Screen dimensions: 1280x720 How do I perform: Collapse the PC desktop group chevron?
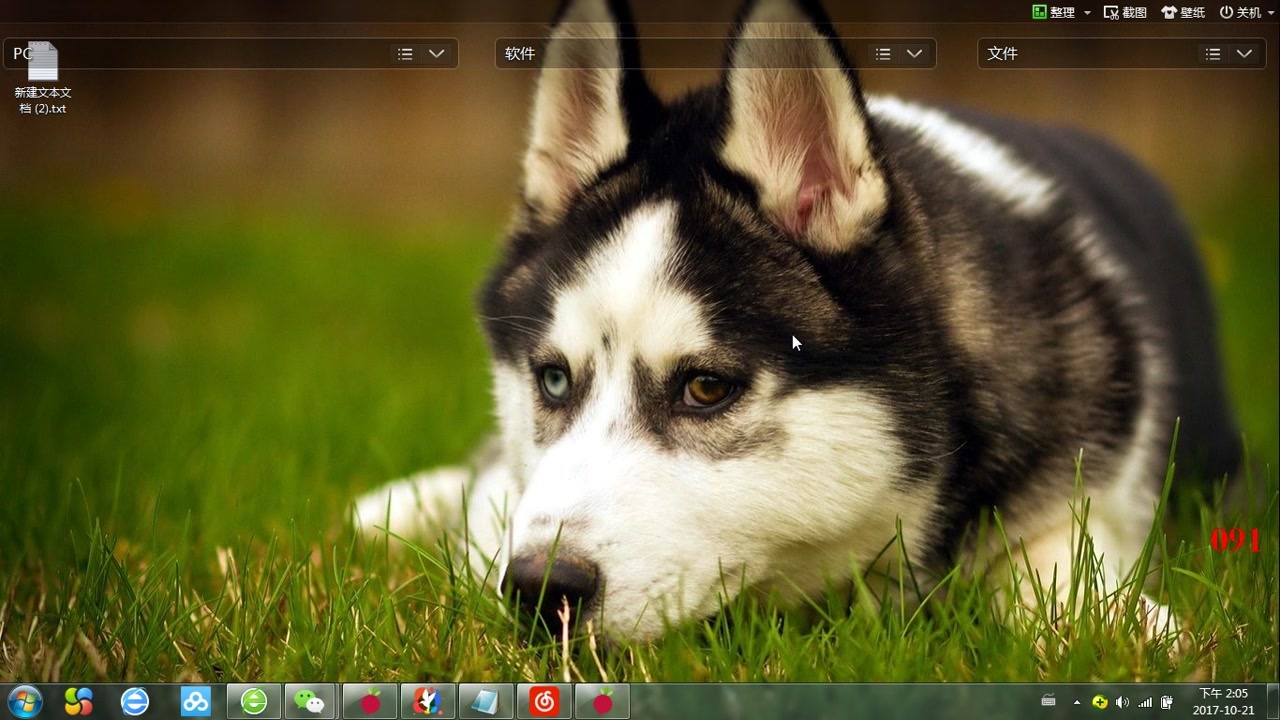[x=436, y=54]
